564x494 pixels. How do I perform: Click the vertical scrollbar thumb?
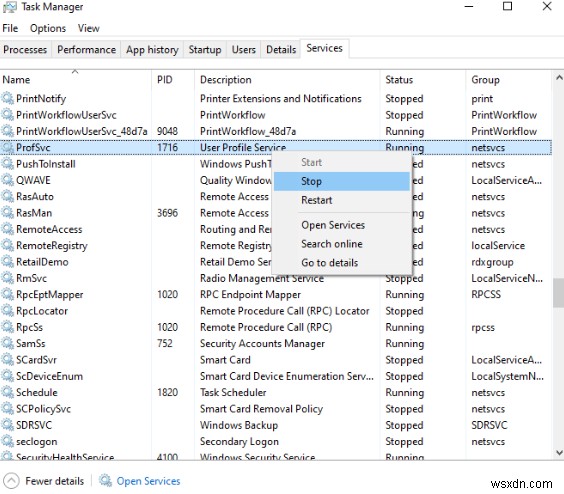[559, 293]
